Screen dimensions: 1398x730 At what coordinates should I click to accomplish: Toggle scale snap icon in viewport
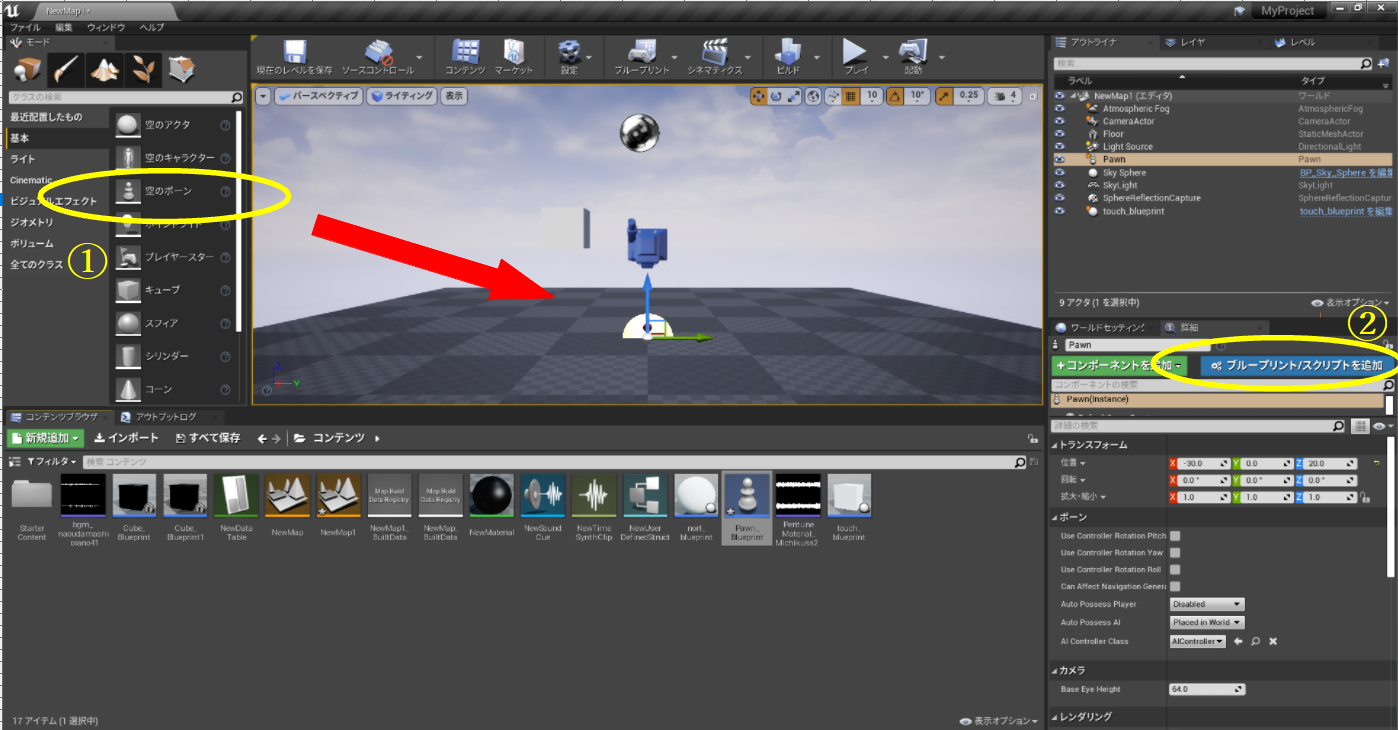click(x=944, y=96)
